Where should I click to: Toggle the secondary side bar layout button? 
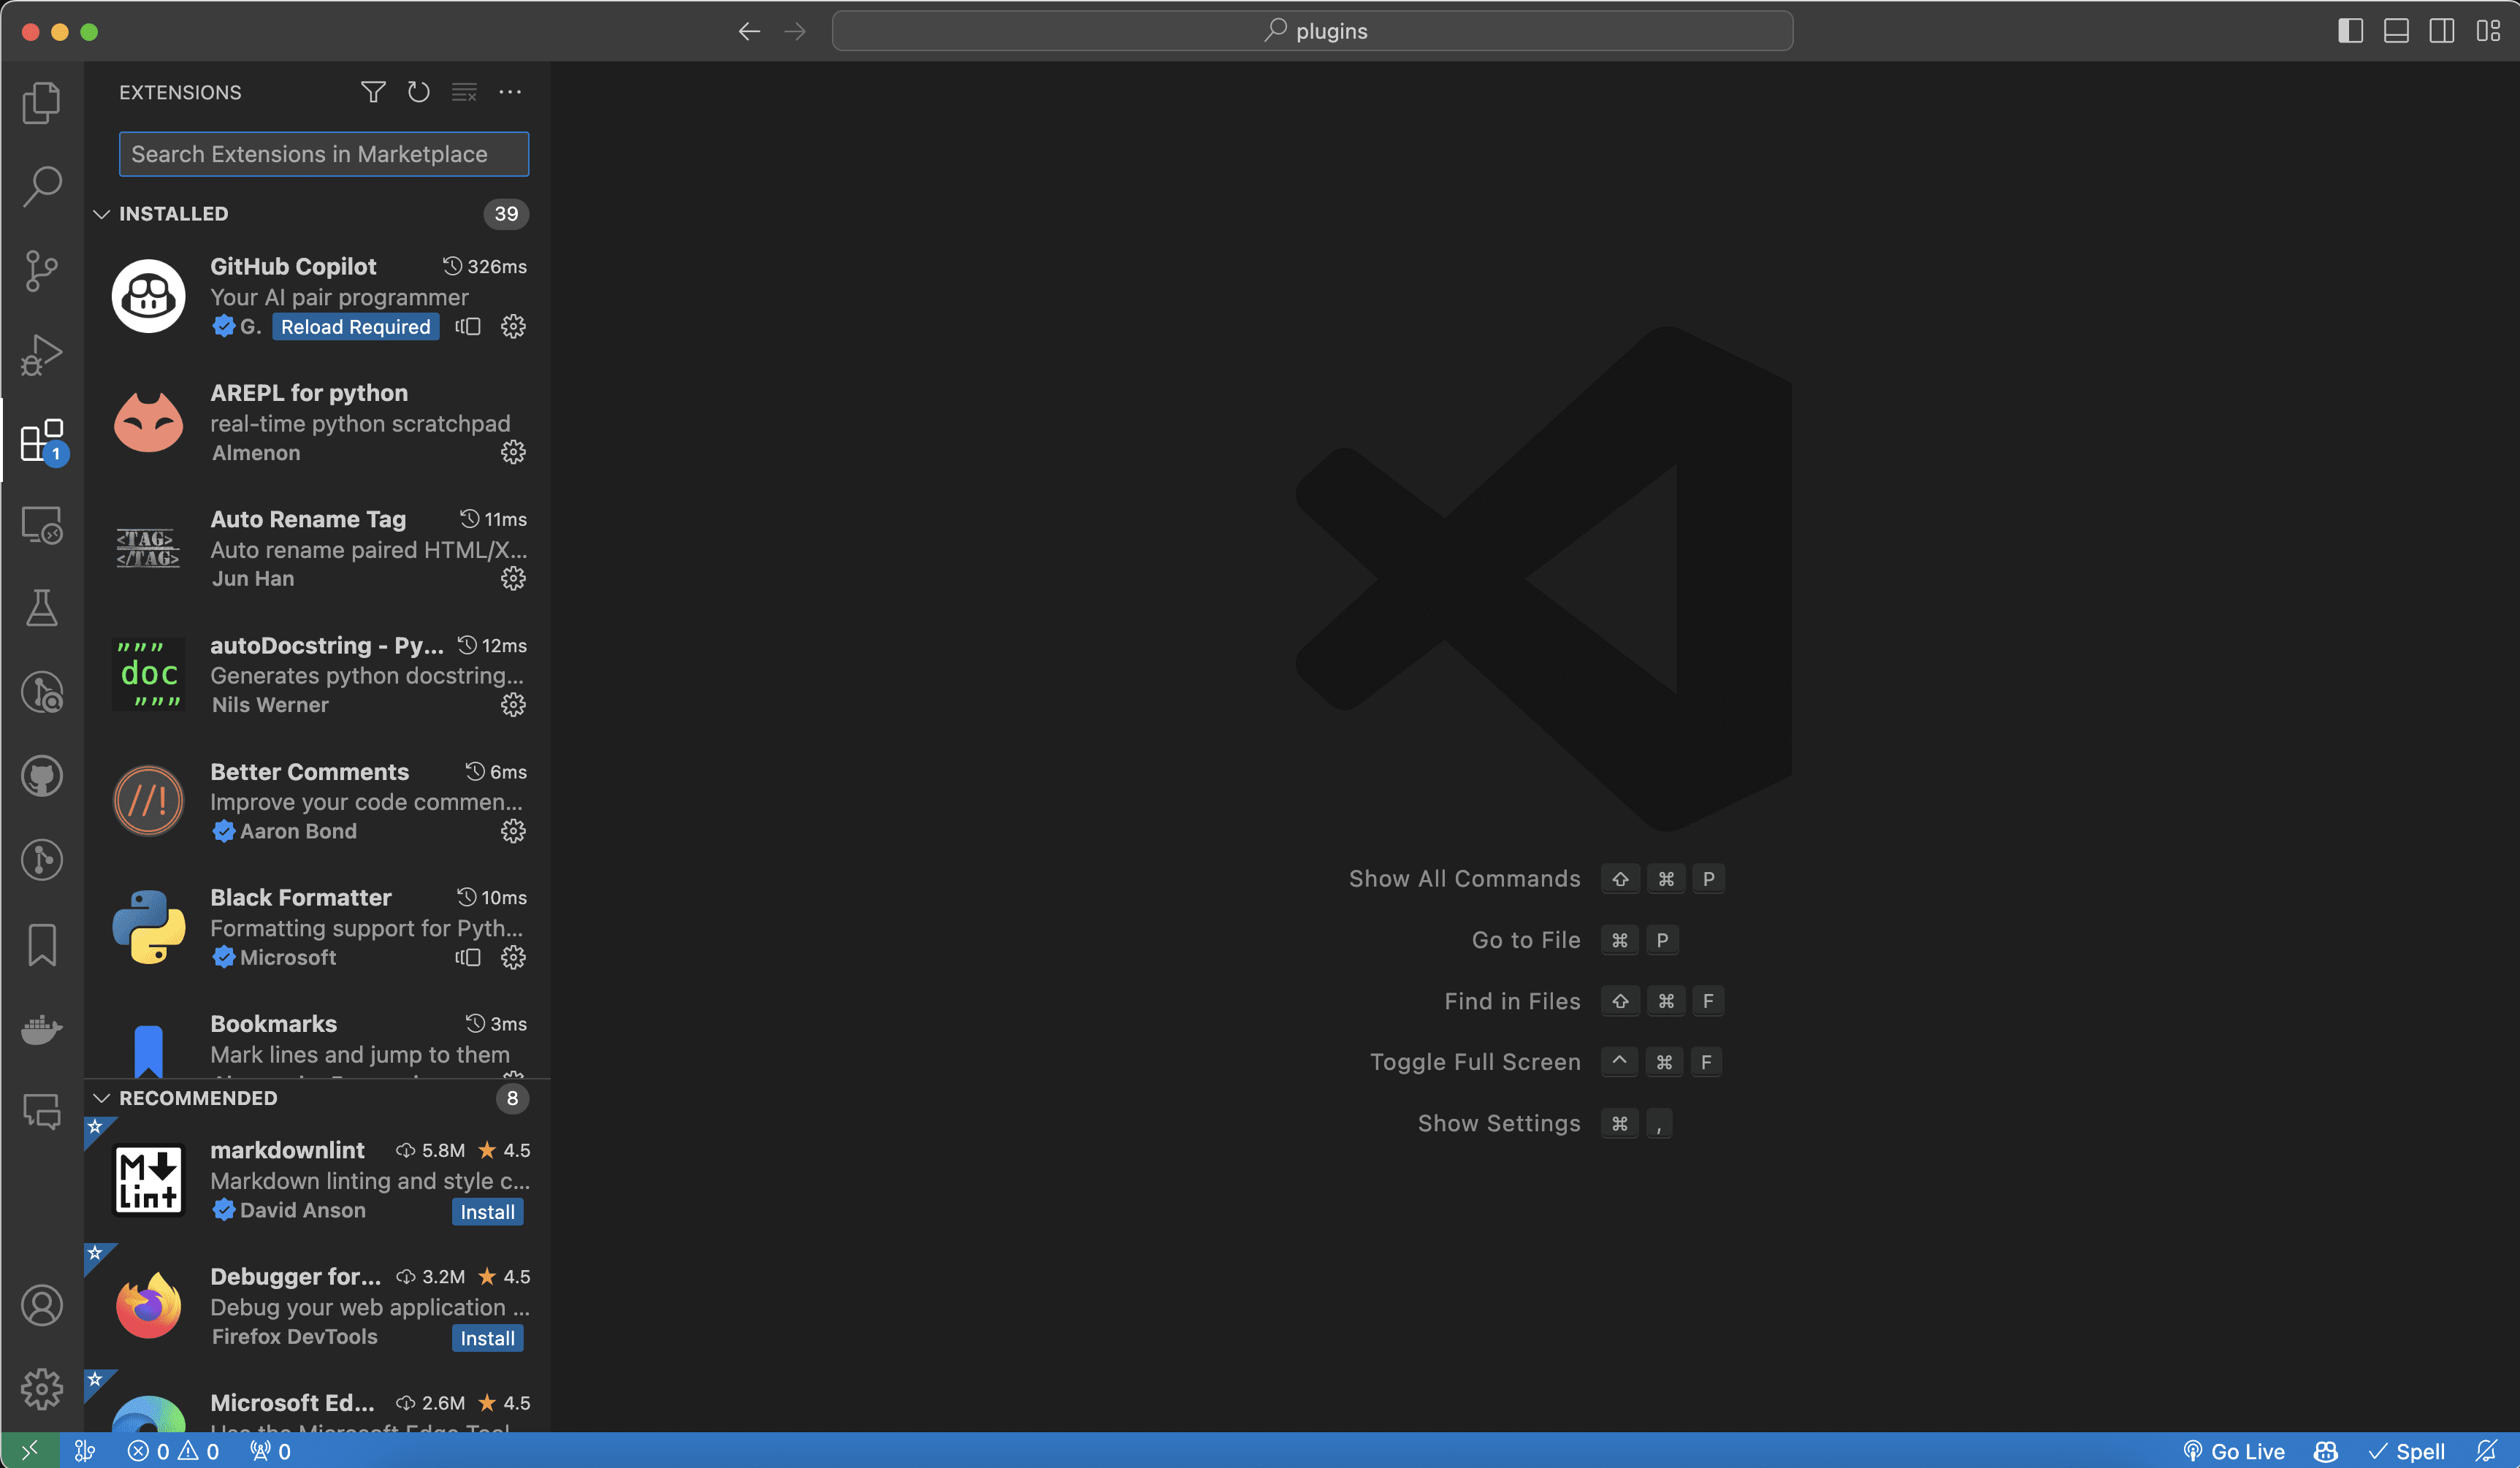pos(2441,31)
